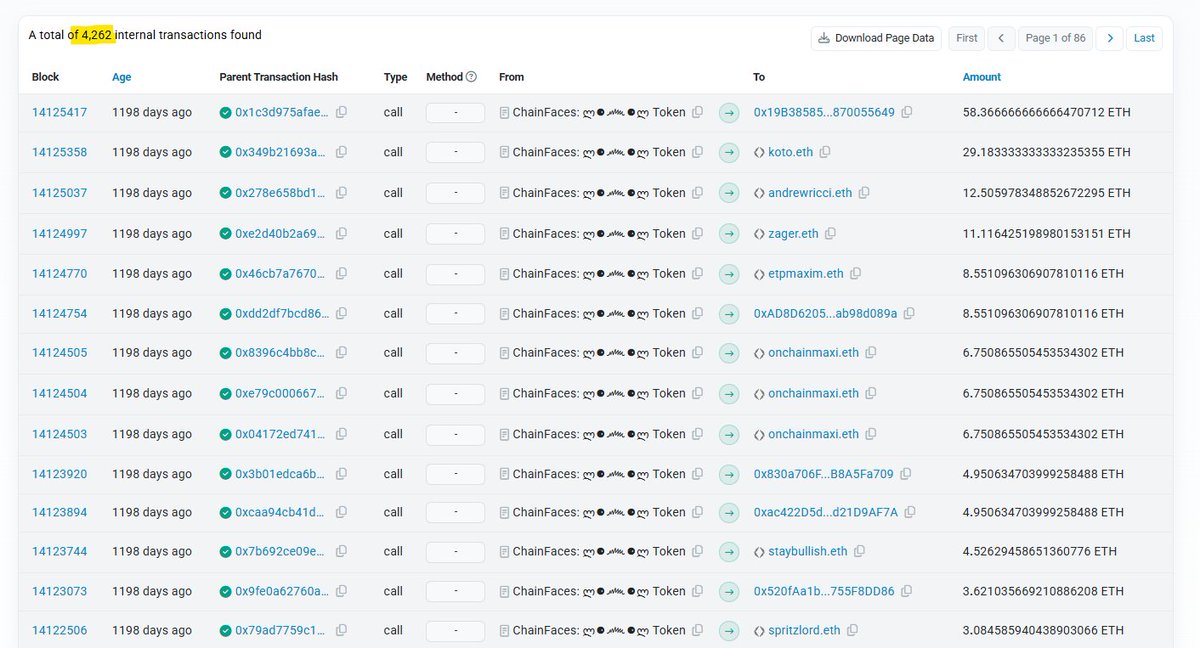Open transaction 0x9fe0a62760a…

[x=281, y=591]
